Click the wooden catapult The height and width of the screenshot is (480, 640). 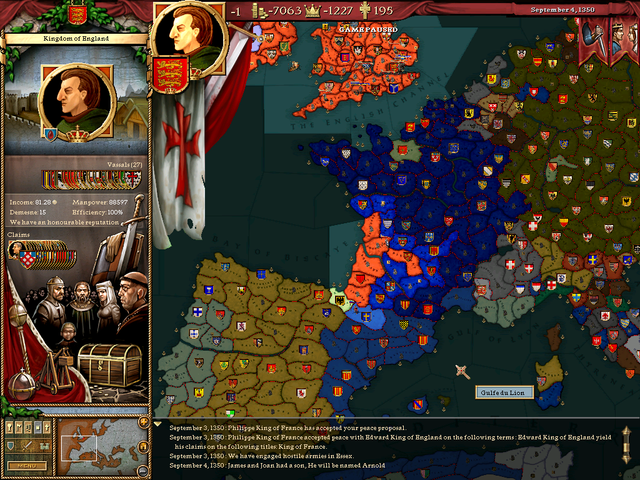(55, 372)
